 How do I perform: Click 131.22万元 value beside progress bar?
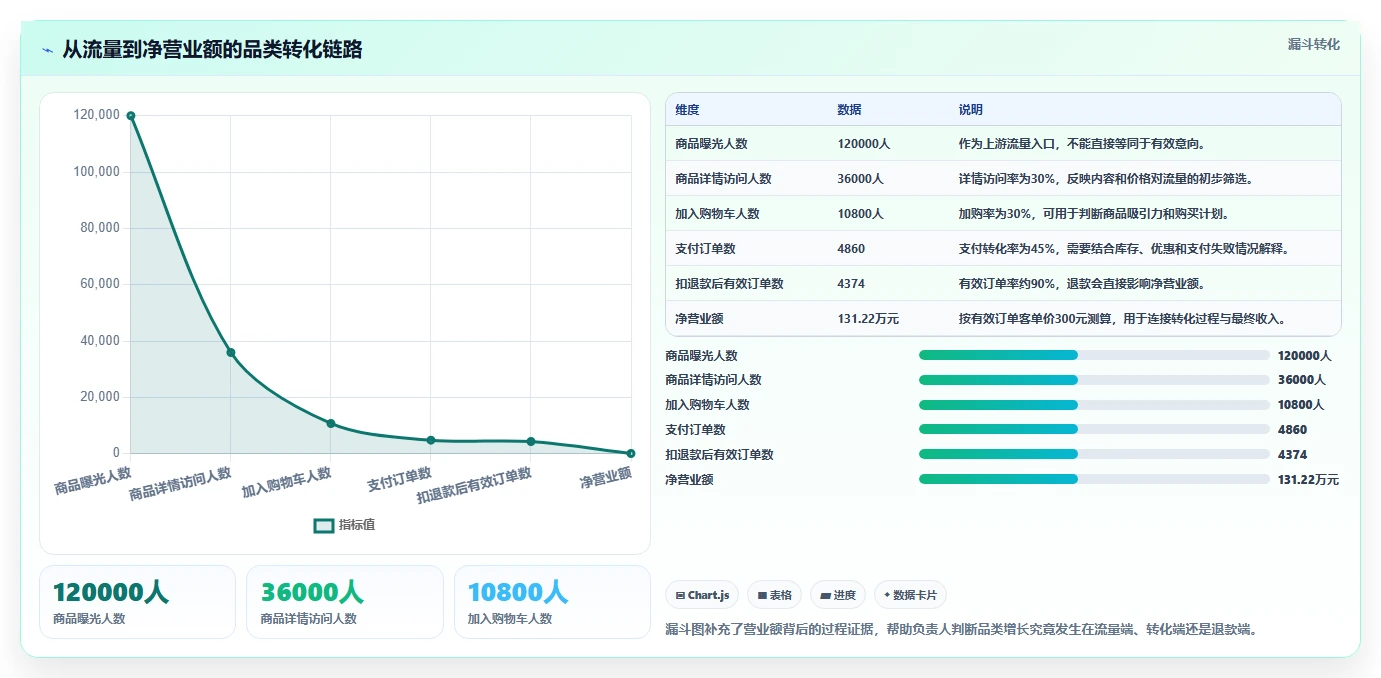point(1308,480)
